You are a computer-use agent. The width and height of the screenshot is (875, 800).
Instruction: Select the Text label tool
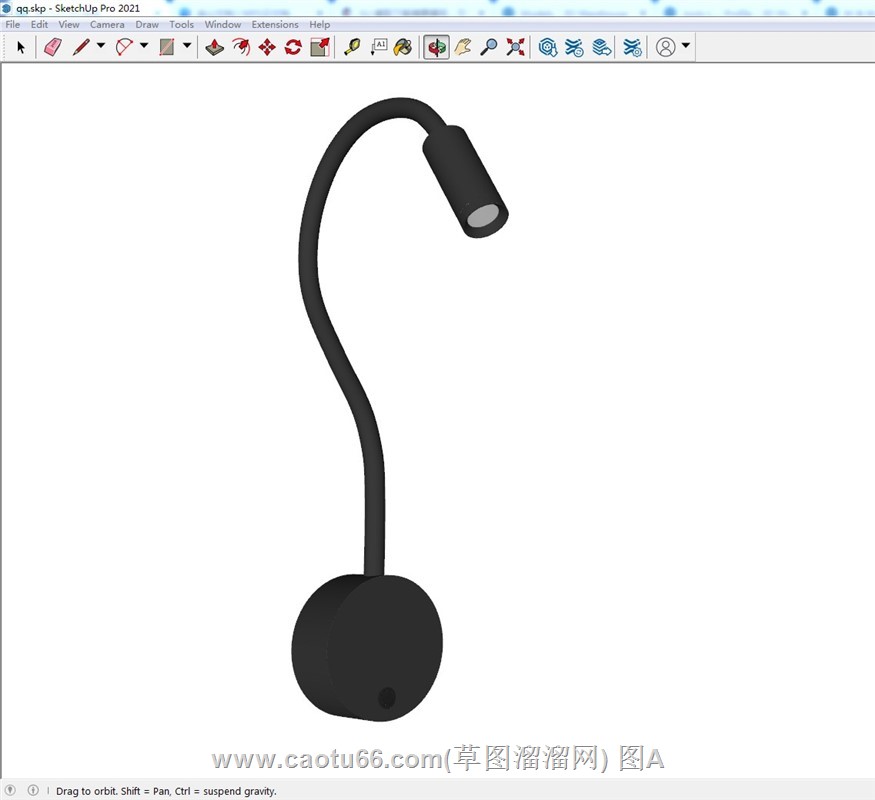point(379,47)
